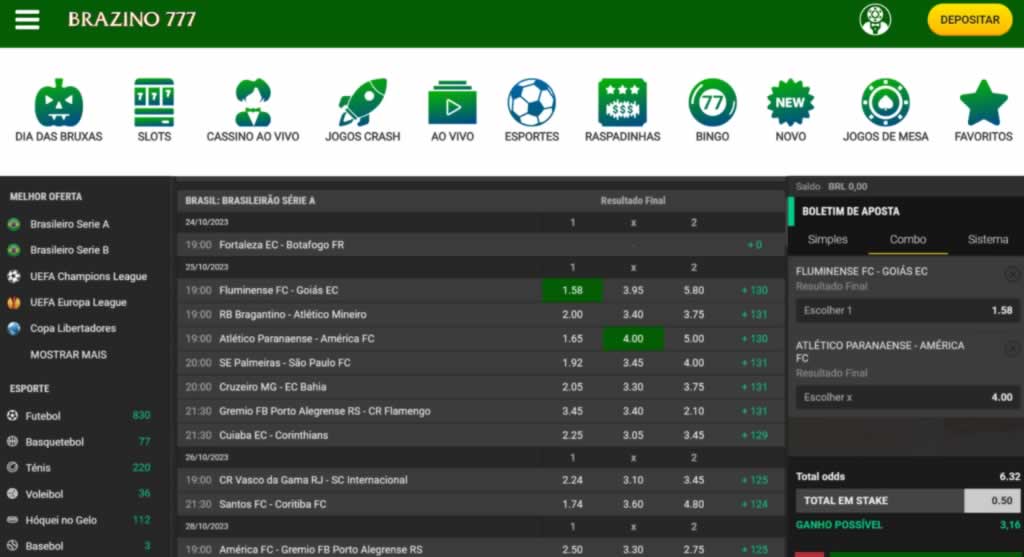1024x557 pixels.
Task: Expand +129 markets Cuiaba - Corinthians
Action: pyautogui.click(x=754, y=436)
